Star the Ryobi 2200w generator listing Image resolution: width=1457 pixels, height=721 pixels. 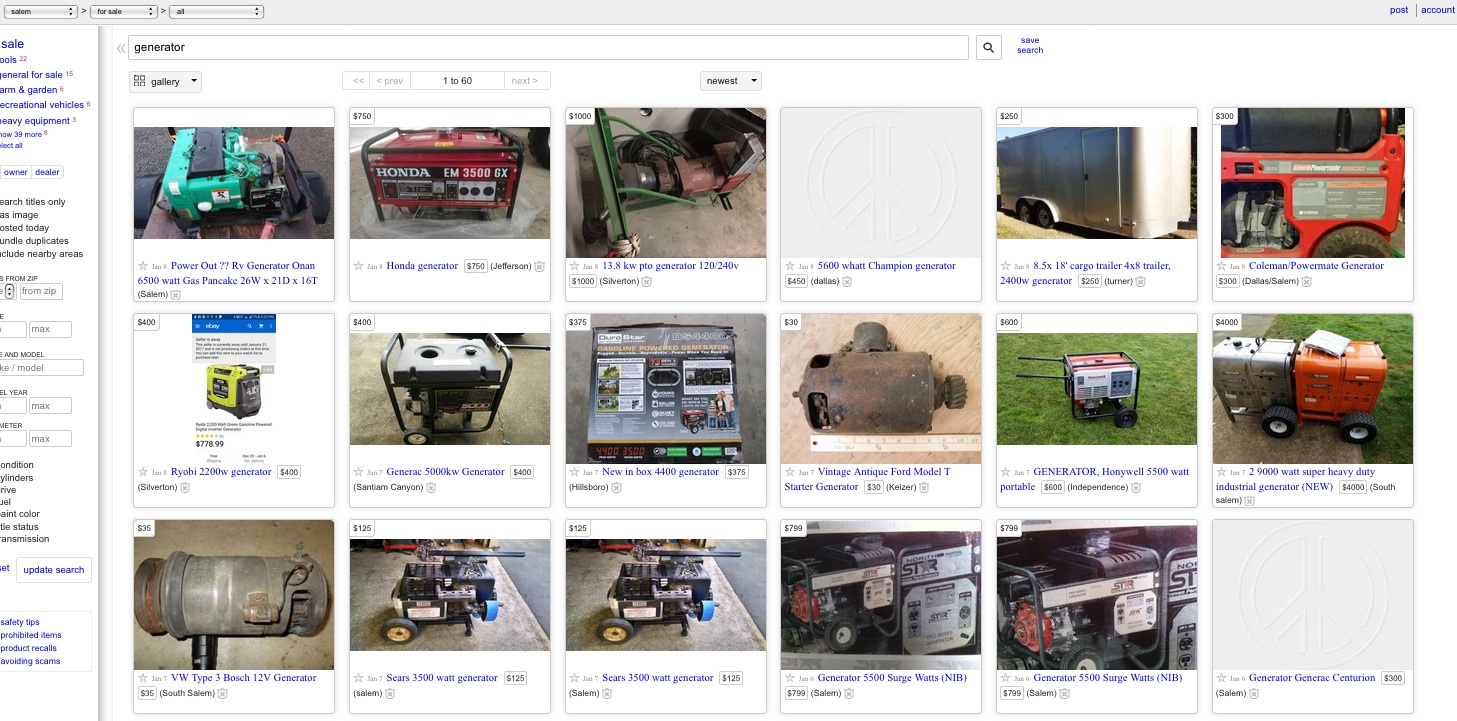pyautogui.click(x=143, y=472)
